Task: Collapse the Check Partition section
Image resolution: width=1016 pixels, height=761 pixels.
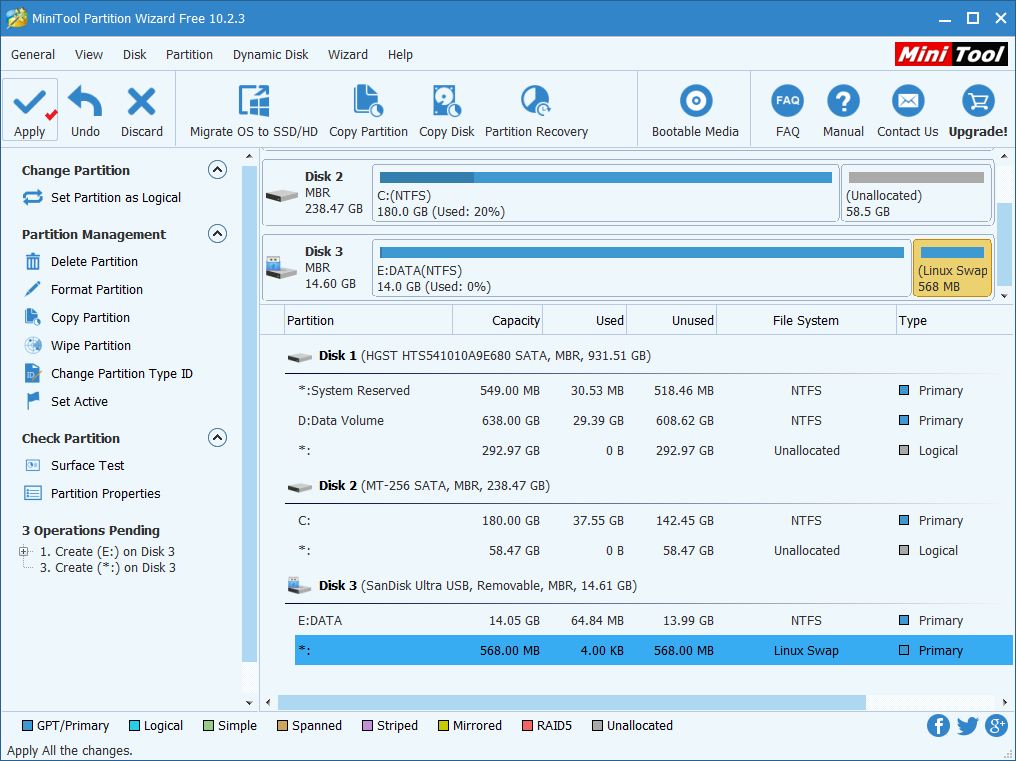Action: click(x=217, y=438)
